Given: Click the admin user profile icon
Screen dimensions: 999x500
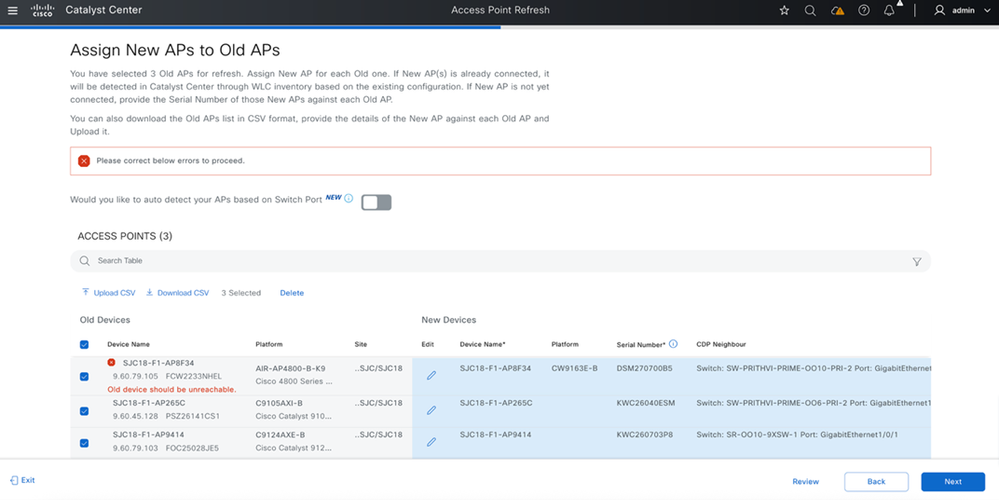Looking at the screenshot, I should [939, 10].
